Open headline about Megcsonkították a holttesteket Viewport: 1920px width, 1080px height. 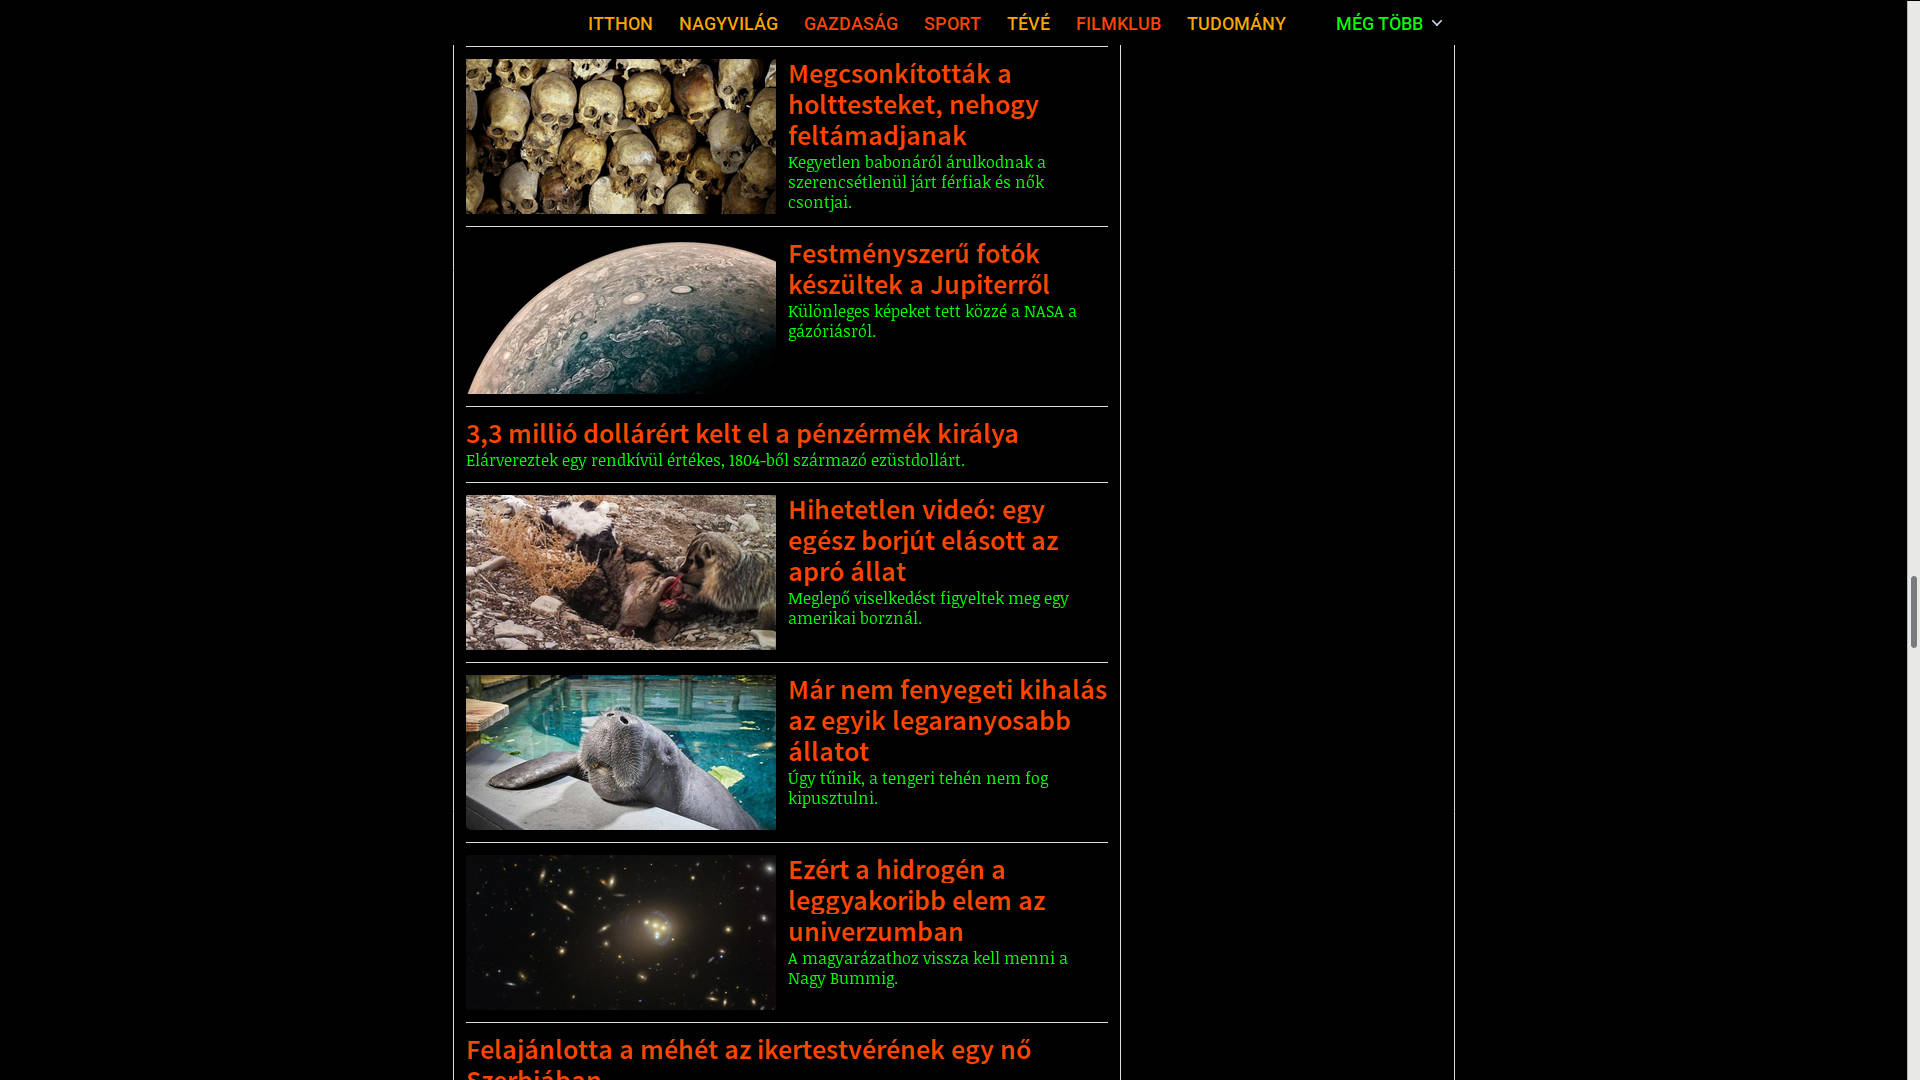tap(912, 104)
